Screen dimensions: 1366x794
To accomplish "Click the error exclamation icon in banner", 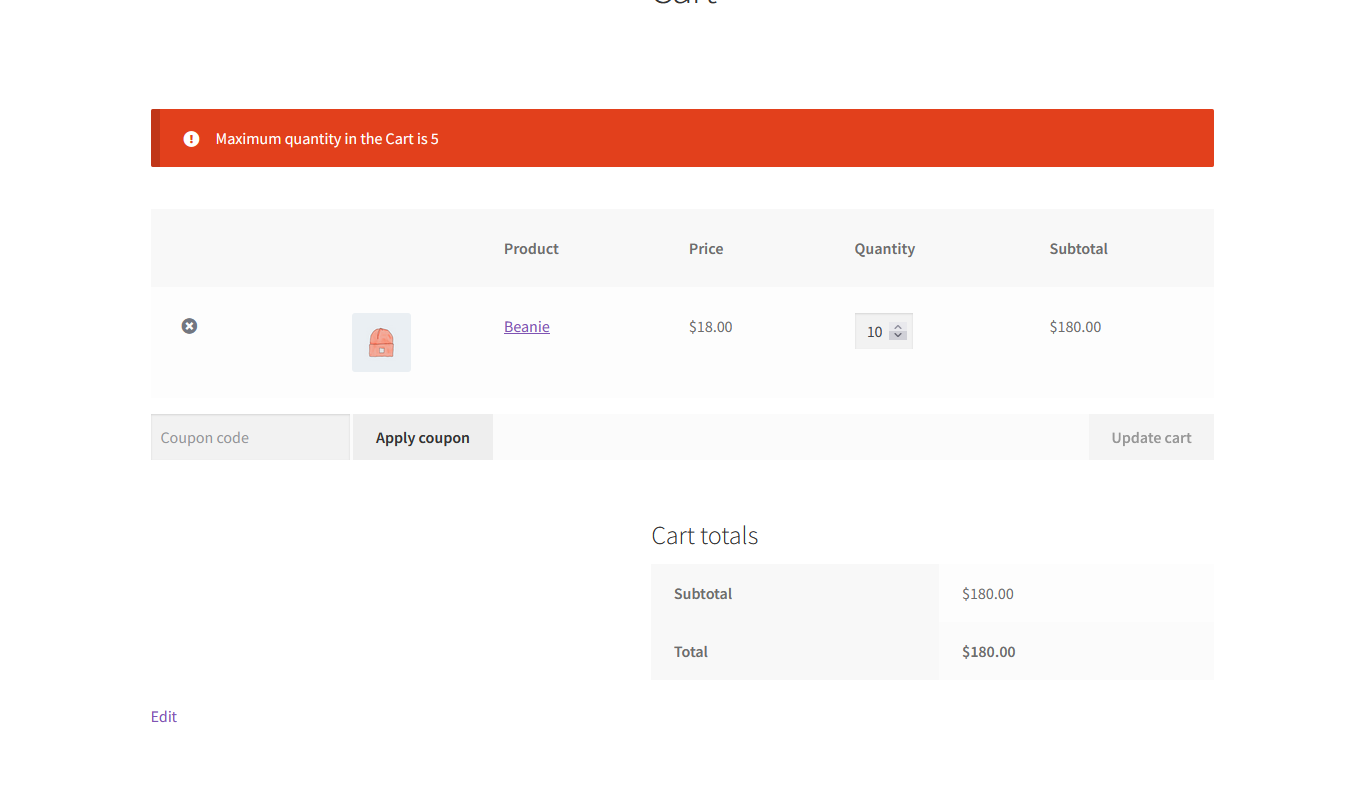I will 191,139.
